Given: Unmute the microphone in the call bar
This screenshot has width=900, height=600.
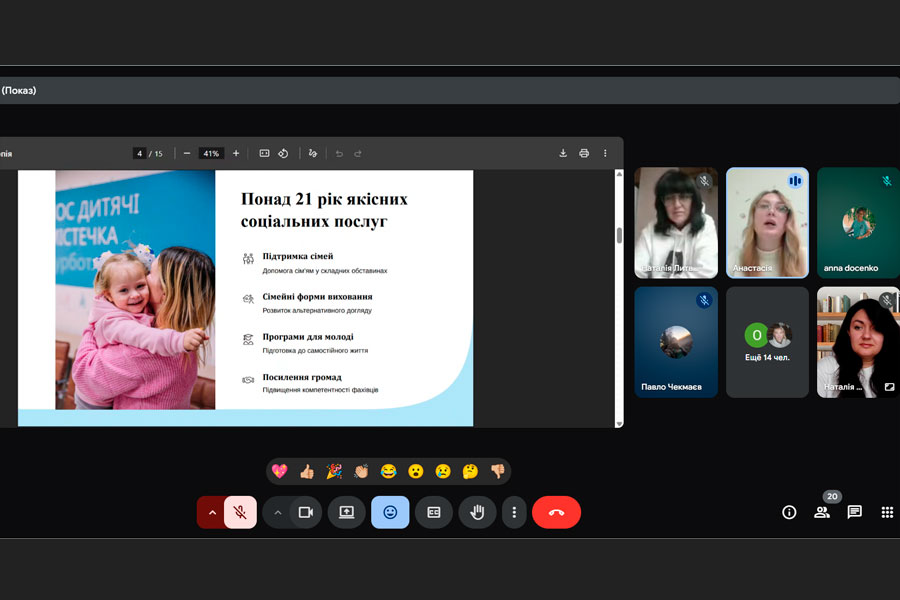Looking at the screenshot, I should (240, 512).
